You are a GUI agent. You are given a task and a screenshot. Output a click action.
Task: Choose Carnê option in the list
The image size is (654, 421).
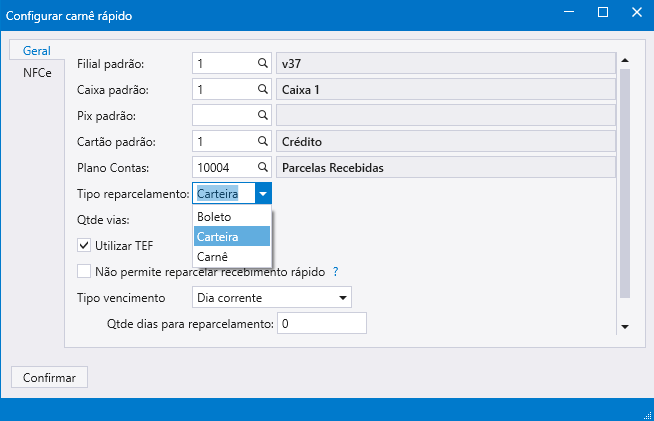(231, 257)
